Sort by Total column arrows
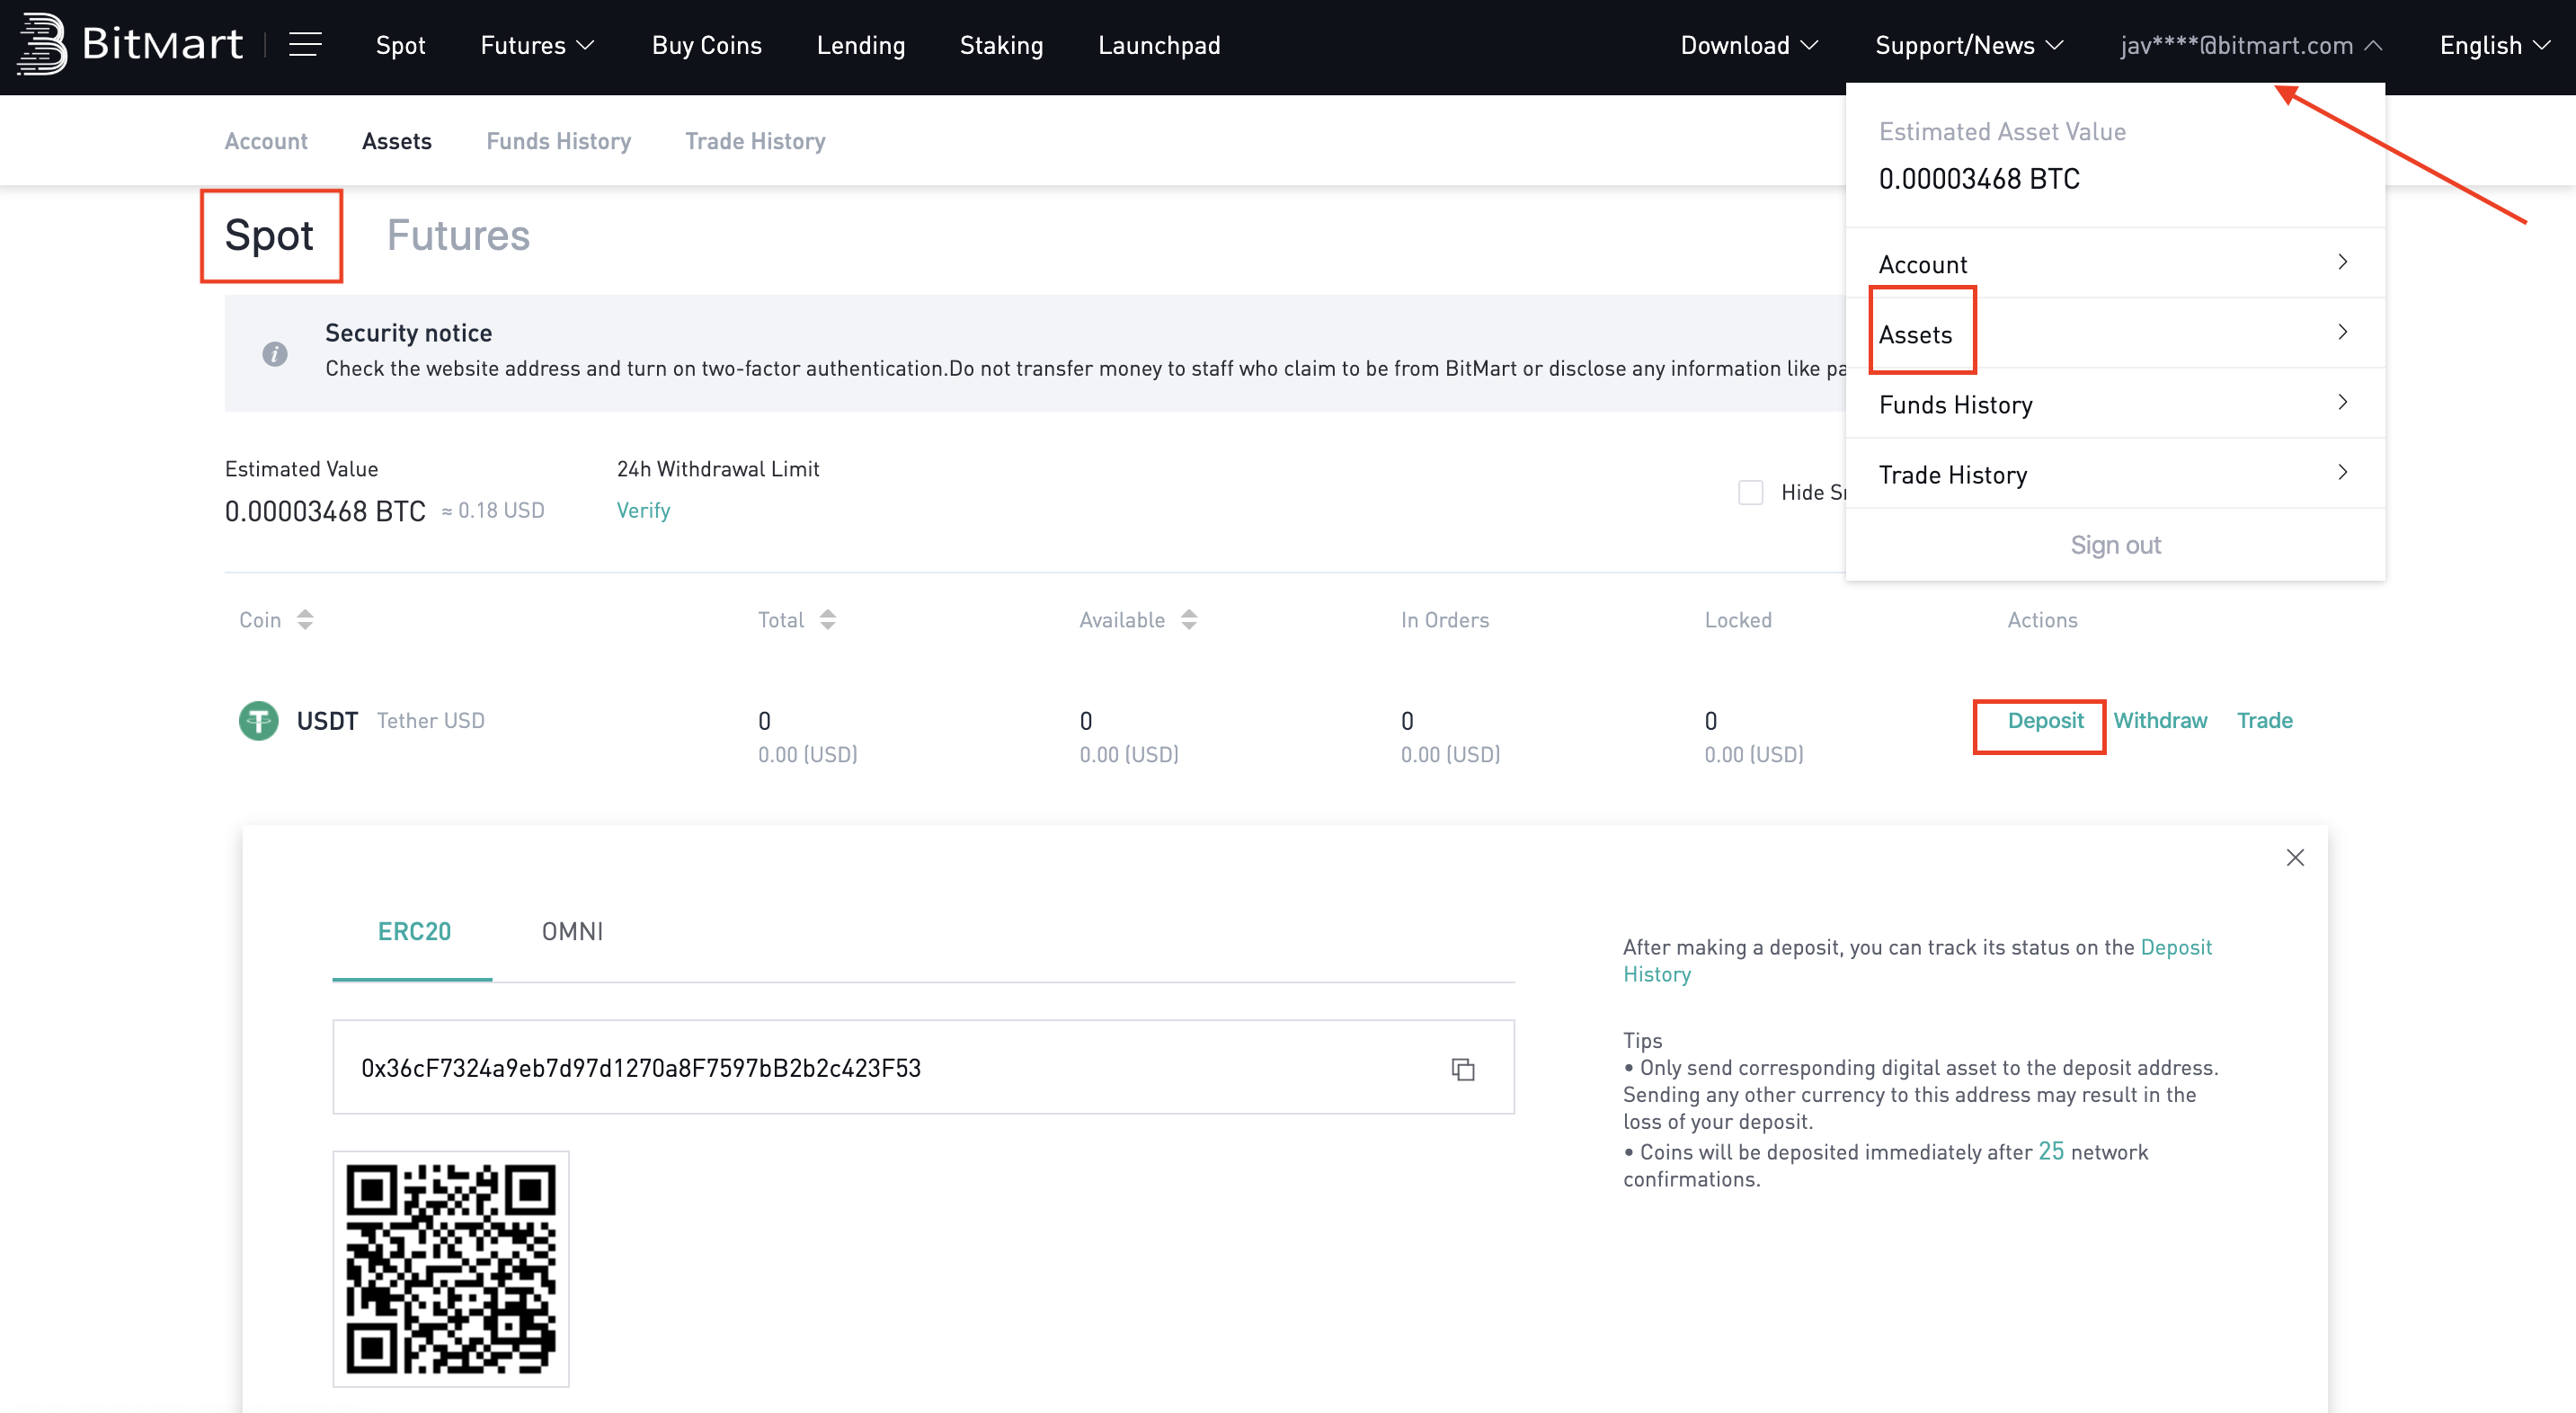The width and height of the screenshot is (2576, 1413). point(827,620)
